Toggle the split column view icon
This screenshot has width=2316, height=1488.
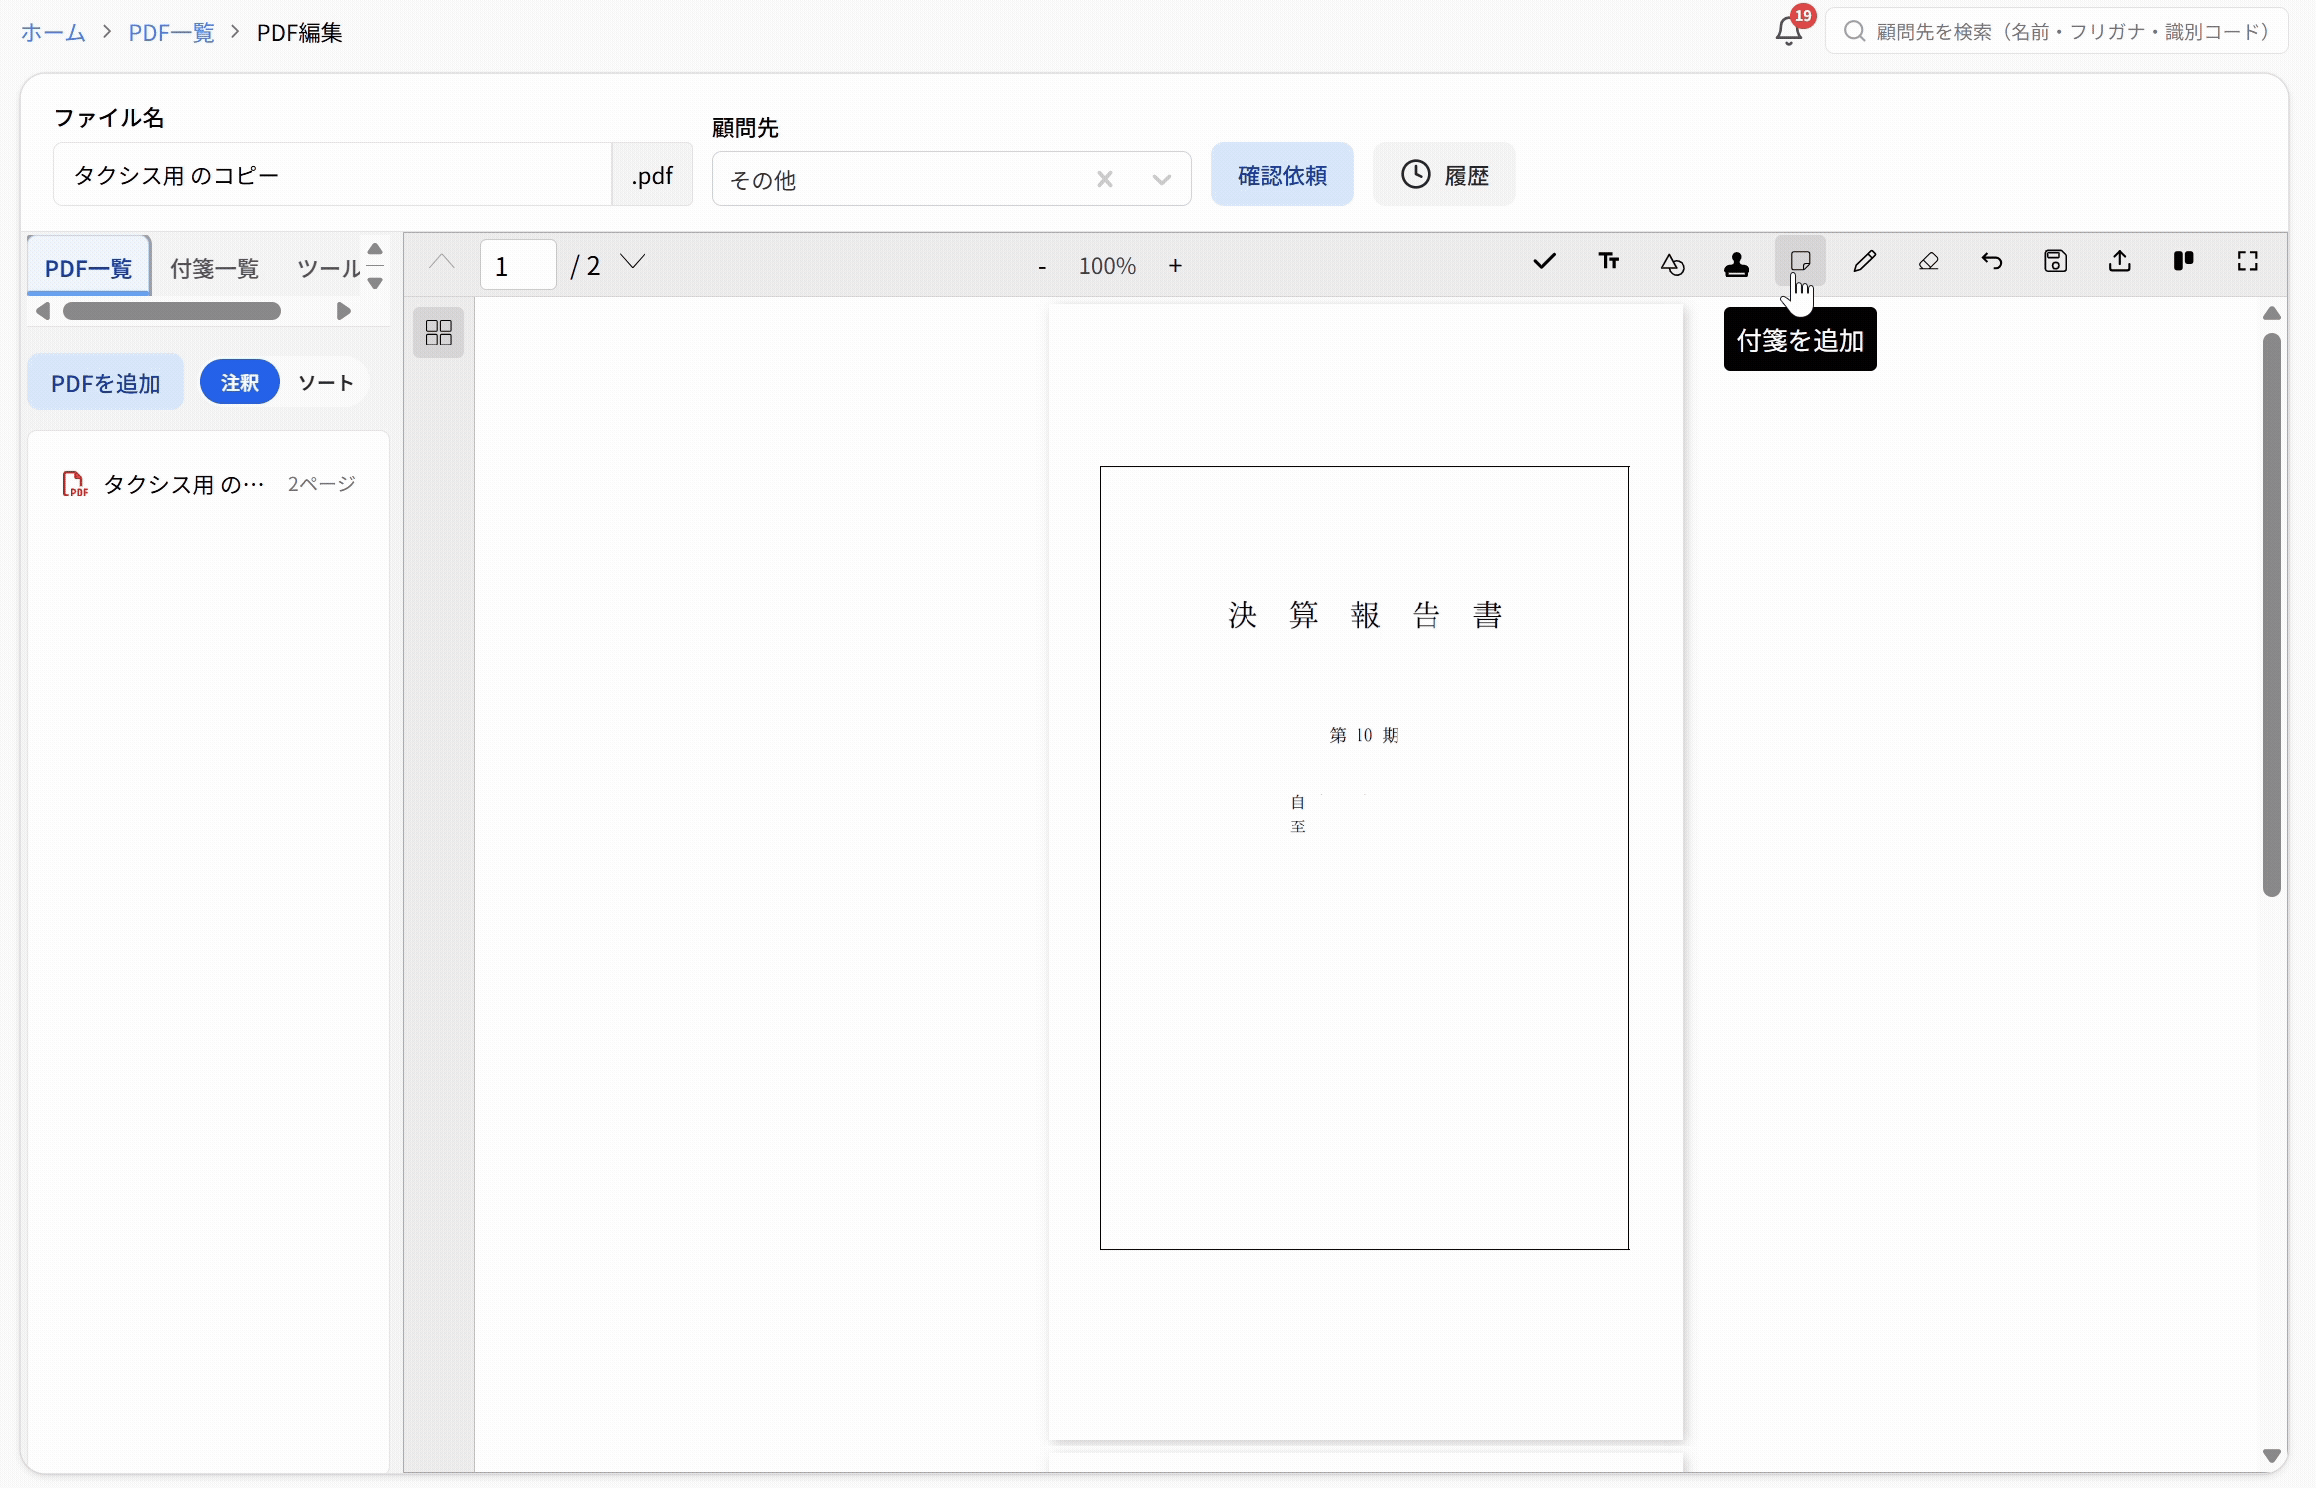[x=2184, y=262]
